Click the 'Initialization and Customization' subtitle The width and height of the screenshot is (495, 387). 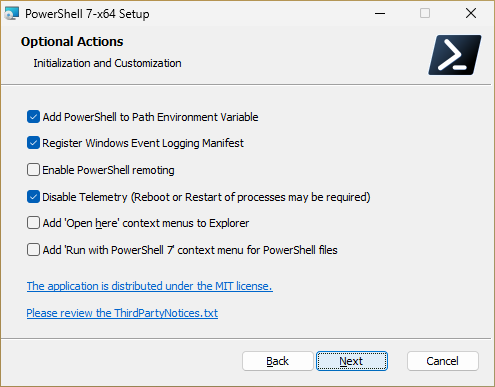[x=107, y=63]
